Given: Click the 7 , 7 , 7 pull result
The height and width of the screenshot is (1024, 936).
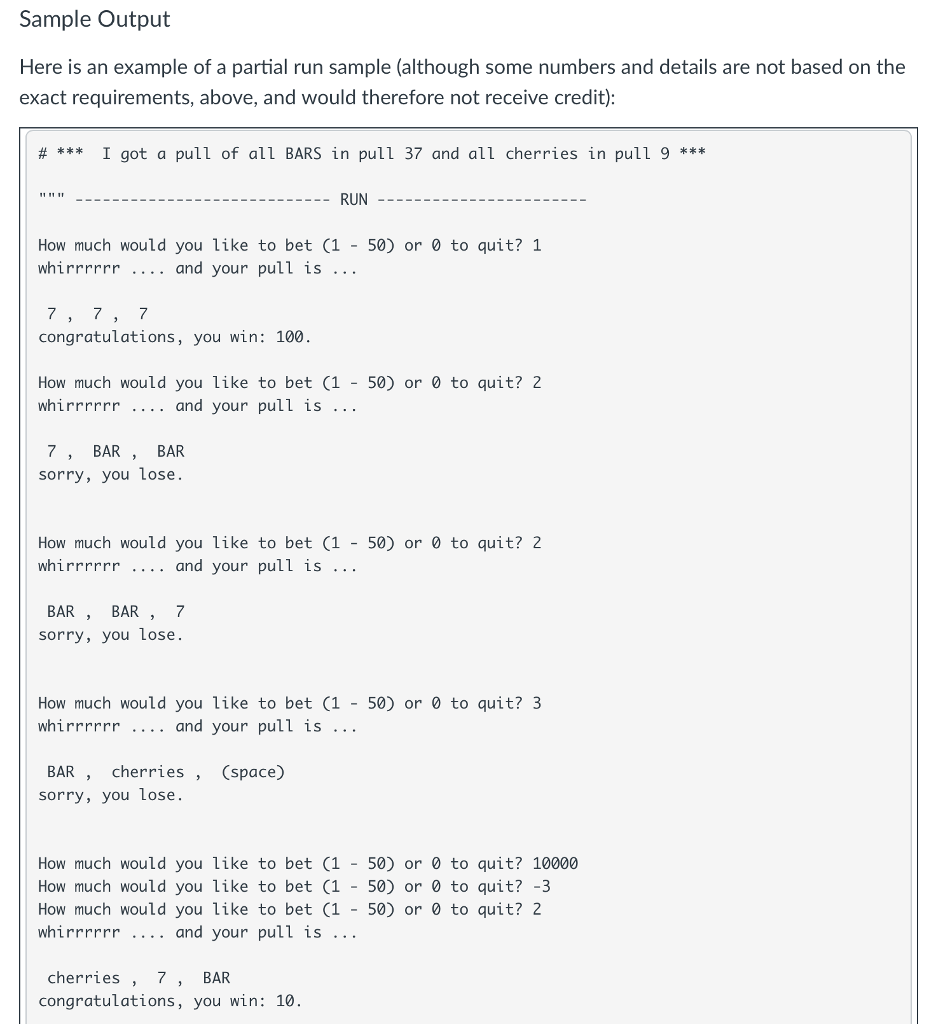Looking at the screenshot, I should 97,314.
